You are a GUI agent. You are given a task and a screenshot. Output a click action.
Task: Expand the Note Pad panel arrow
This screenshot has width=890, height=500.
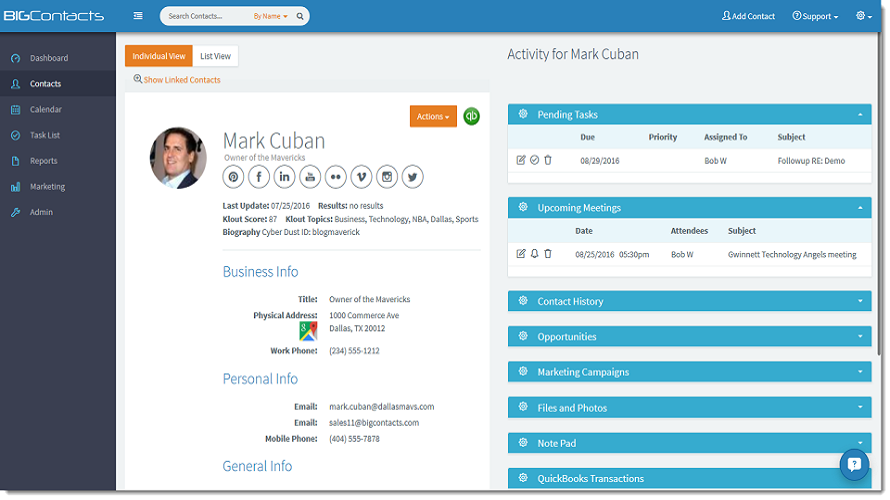click(860, 443)
